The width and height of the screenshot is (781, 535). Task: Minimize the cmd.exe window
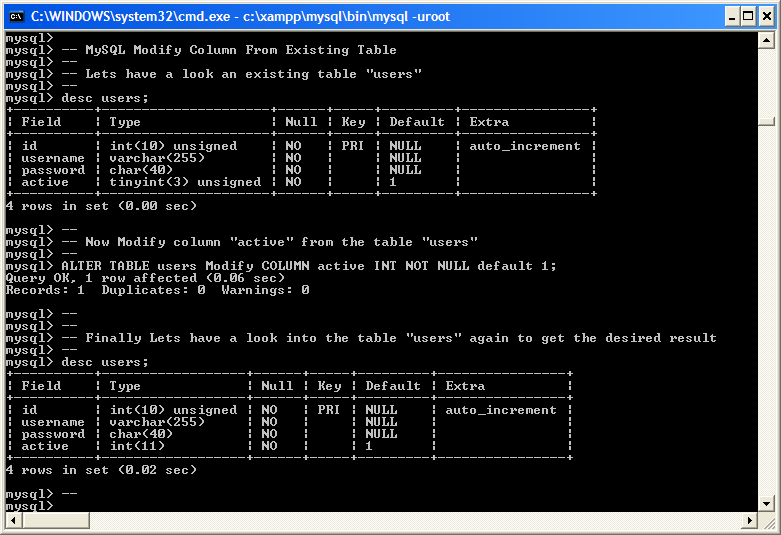(x=732, y=16)
